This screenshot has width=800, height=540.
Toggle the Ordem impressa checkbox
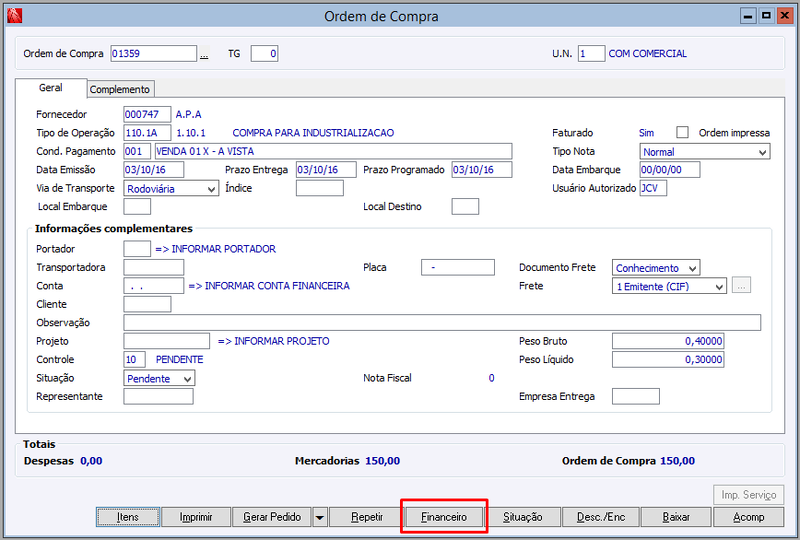(682, 133)
